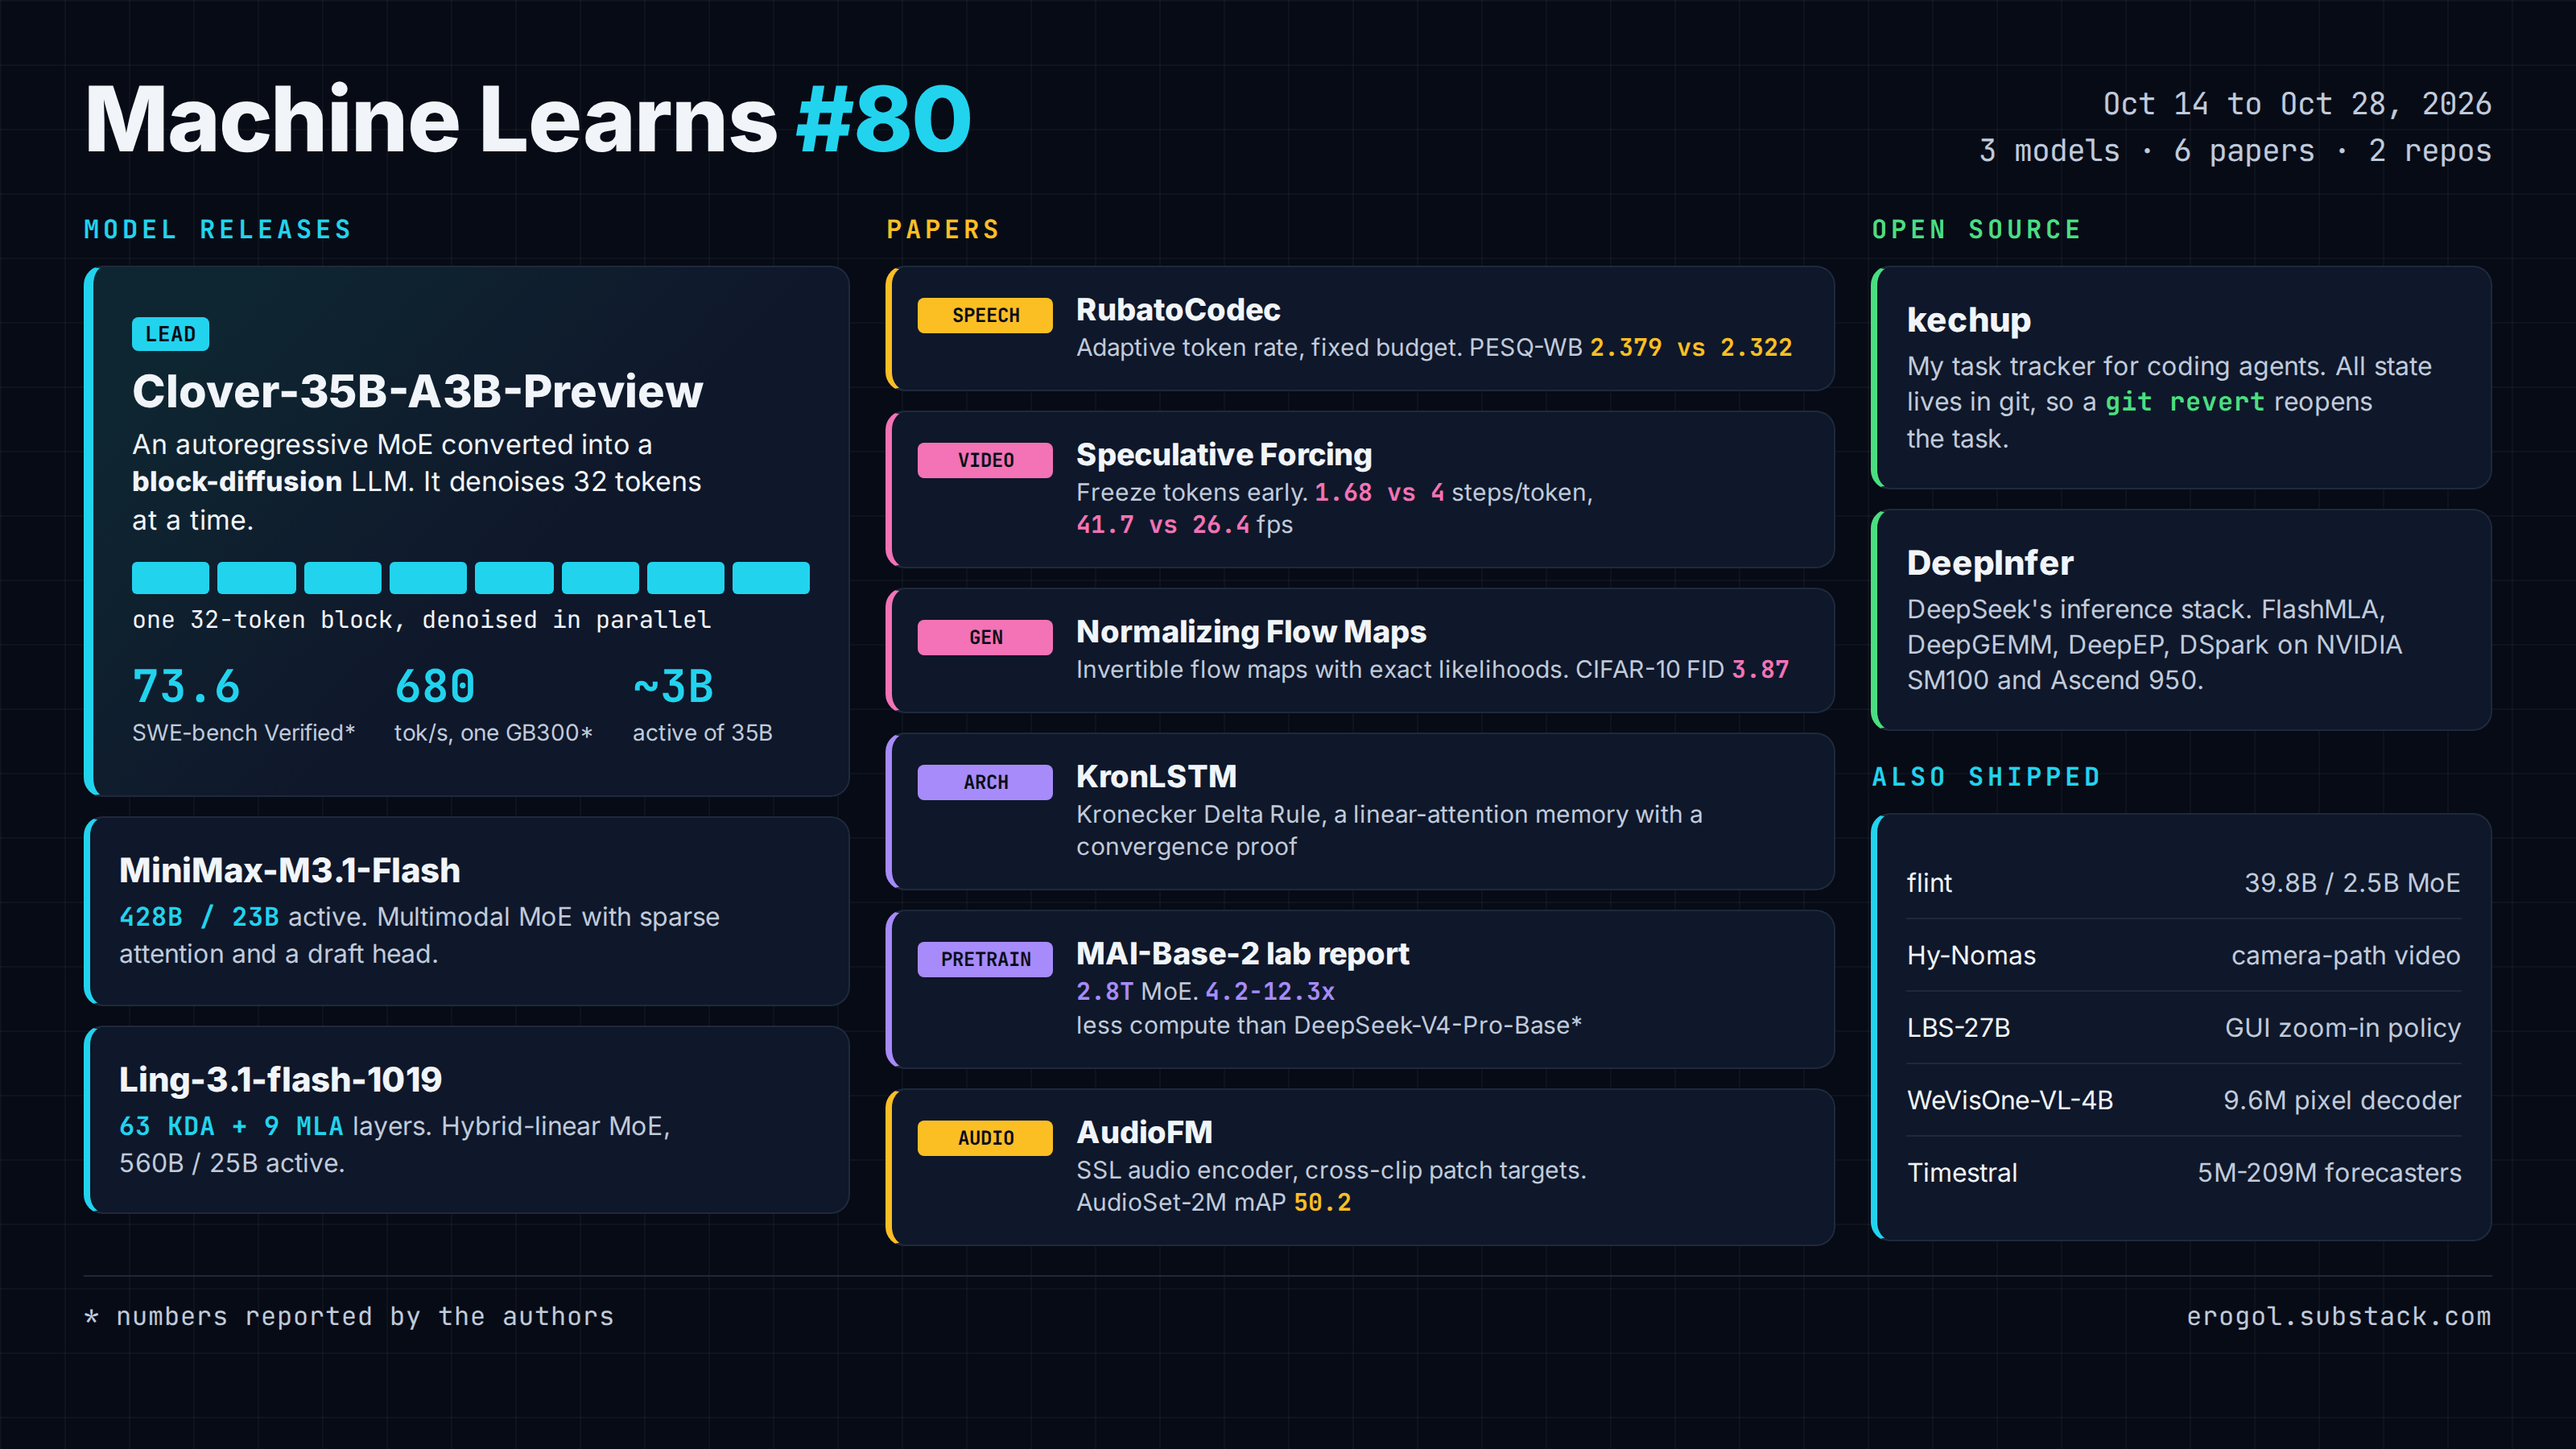The image size is (2576, 1449).
Task: Click the Hy-Nomas row label
Action: pos(1971,955)
